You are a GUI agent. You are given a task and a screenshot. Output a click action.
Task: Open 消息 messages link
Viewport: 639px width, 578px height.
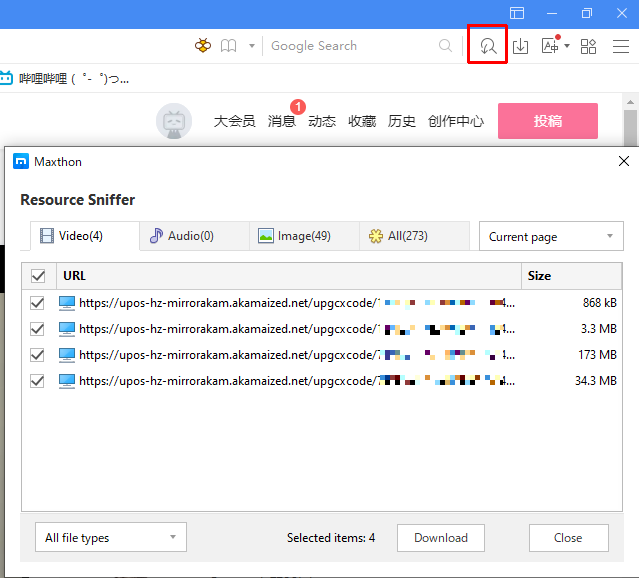[x=281, y=121]
